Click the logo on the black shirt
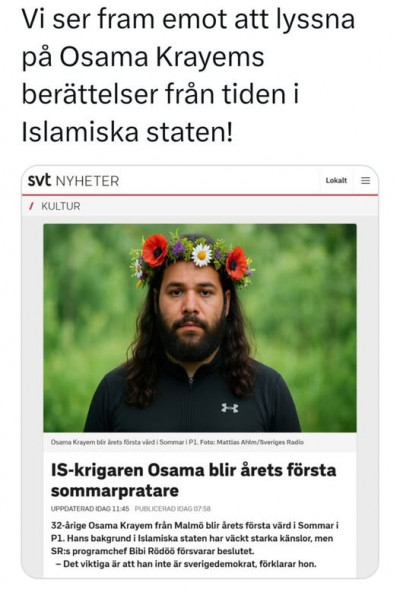The width and height of the screenshot is (400, 592). (230, 408)
